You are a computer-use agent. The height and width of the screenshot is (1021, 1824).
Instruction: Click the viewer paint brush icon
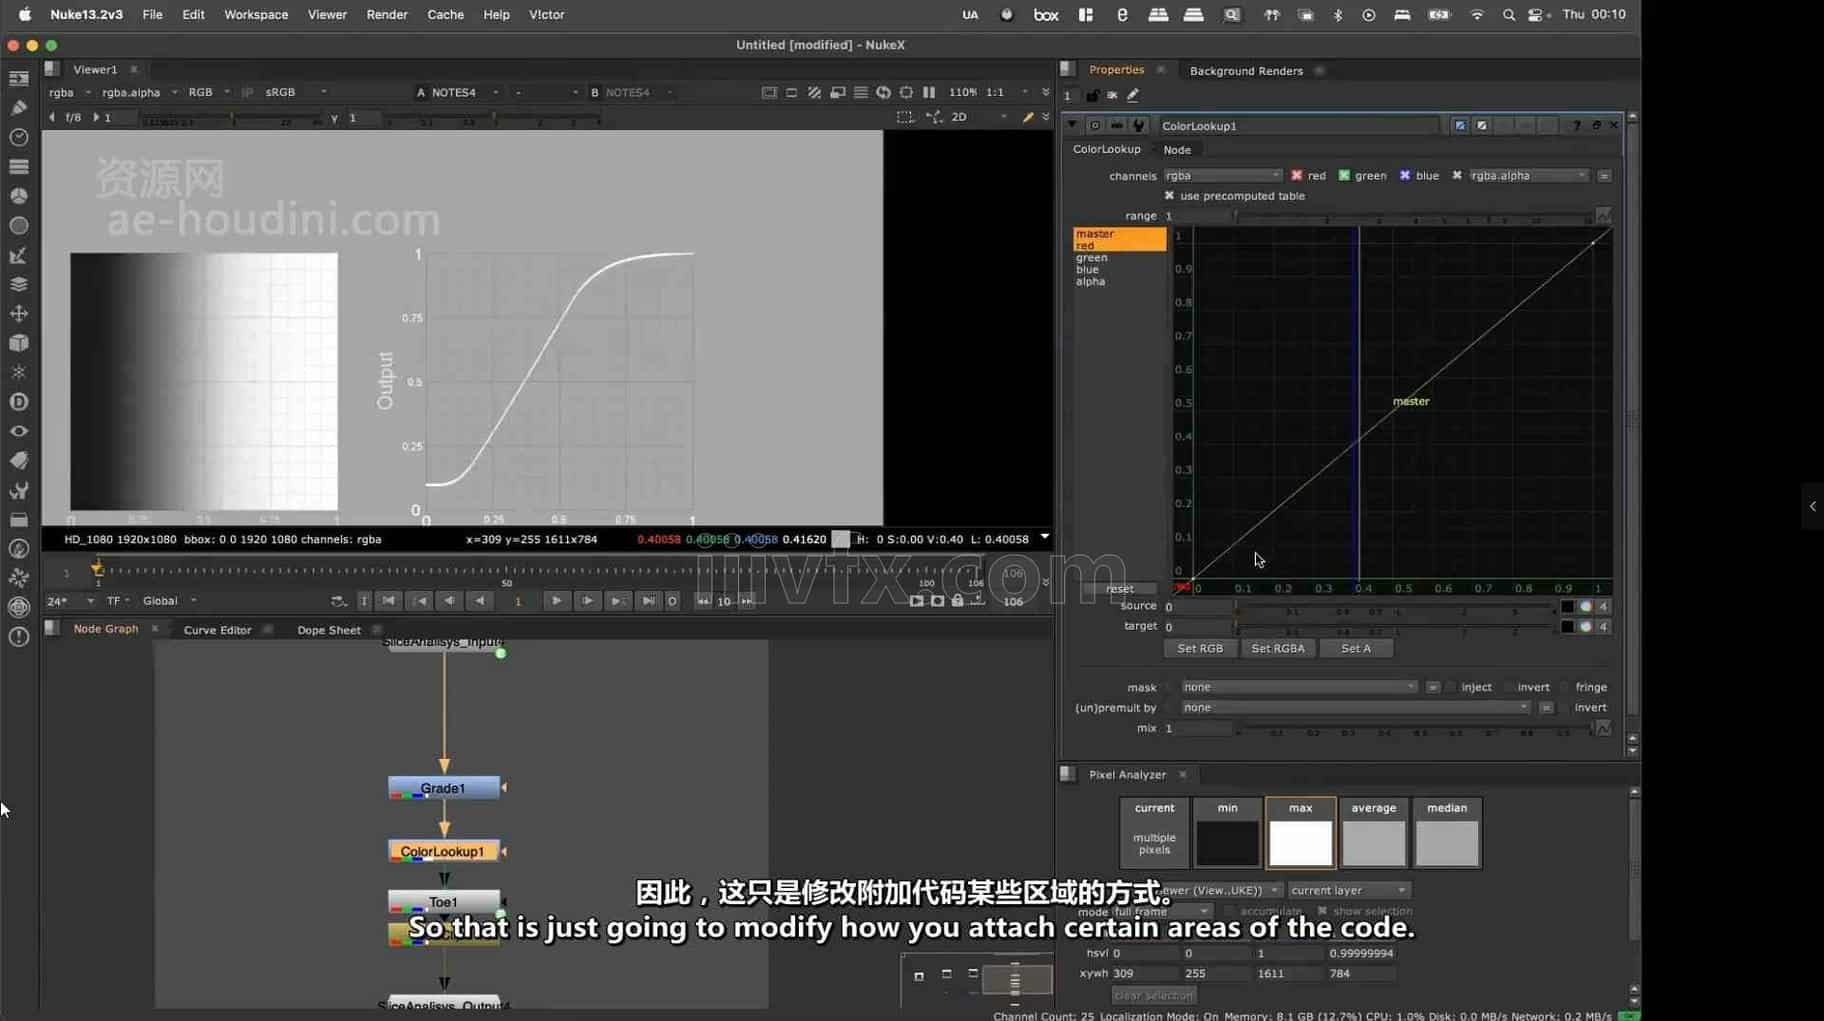pos(1028,117)
